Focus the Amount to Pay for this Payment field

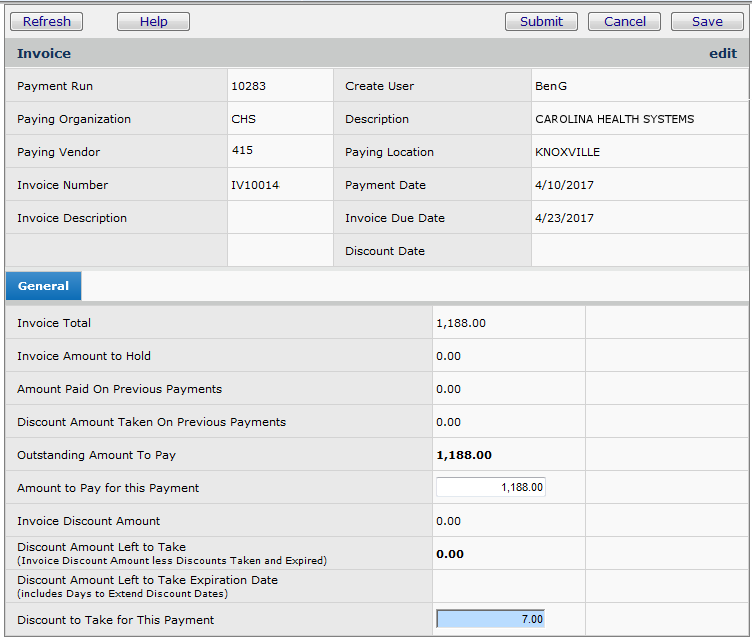point(491,488)
